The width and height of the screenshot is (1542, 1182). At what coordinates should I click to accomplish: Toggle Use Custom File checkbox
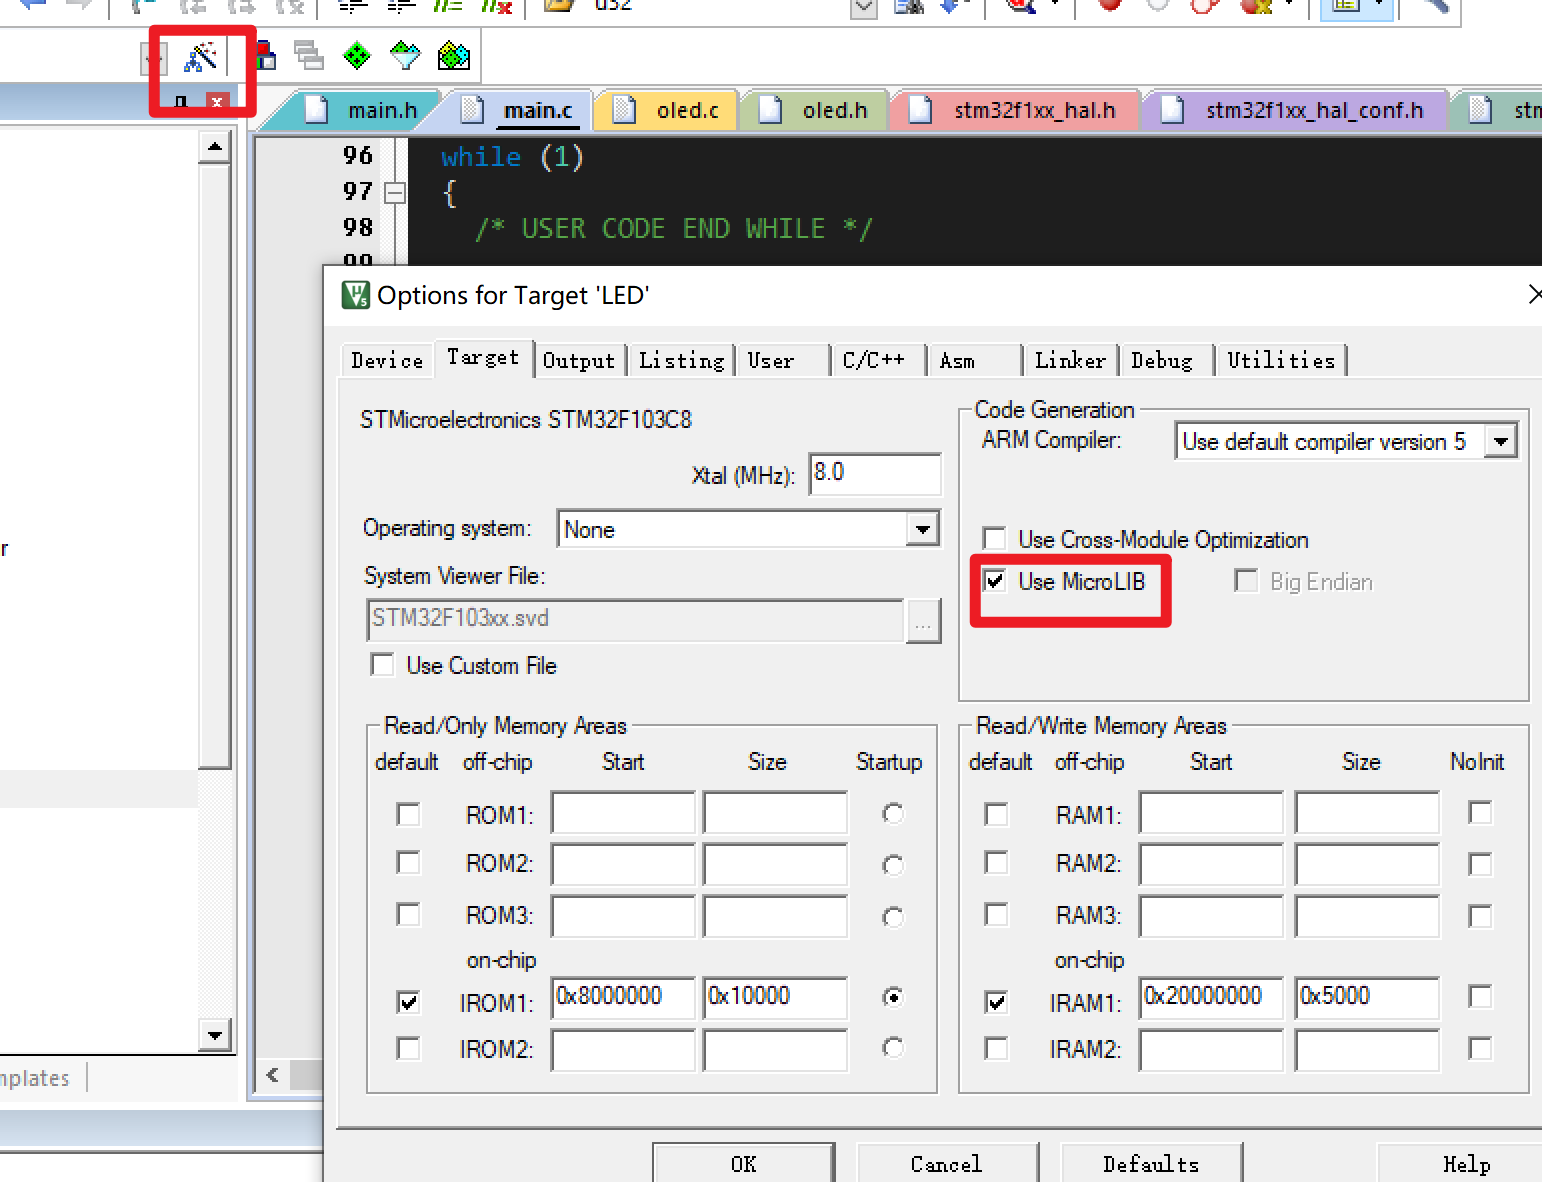(x=382, y=665)
